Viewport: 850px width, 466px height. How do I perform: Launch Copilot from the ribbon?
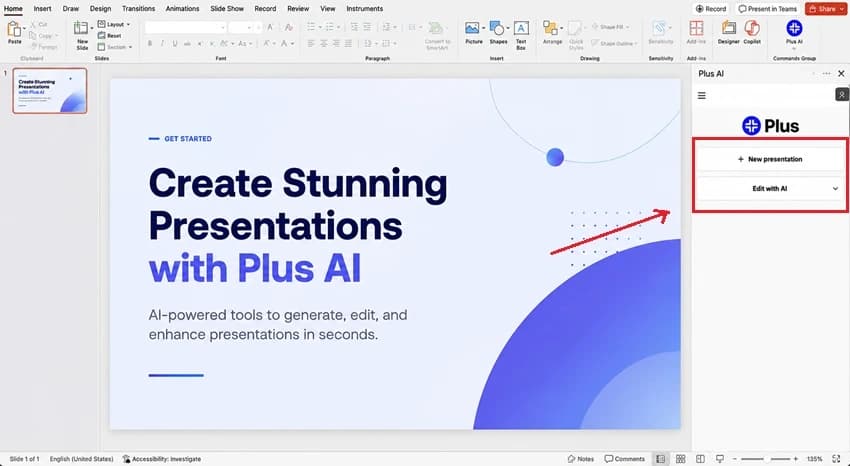click(752, 28)
